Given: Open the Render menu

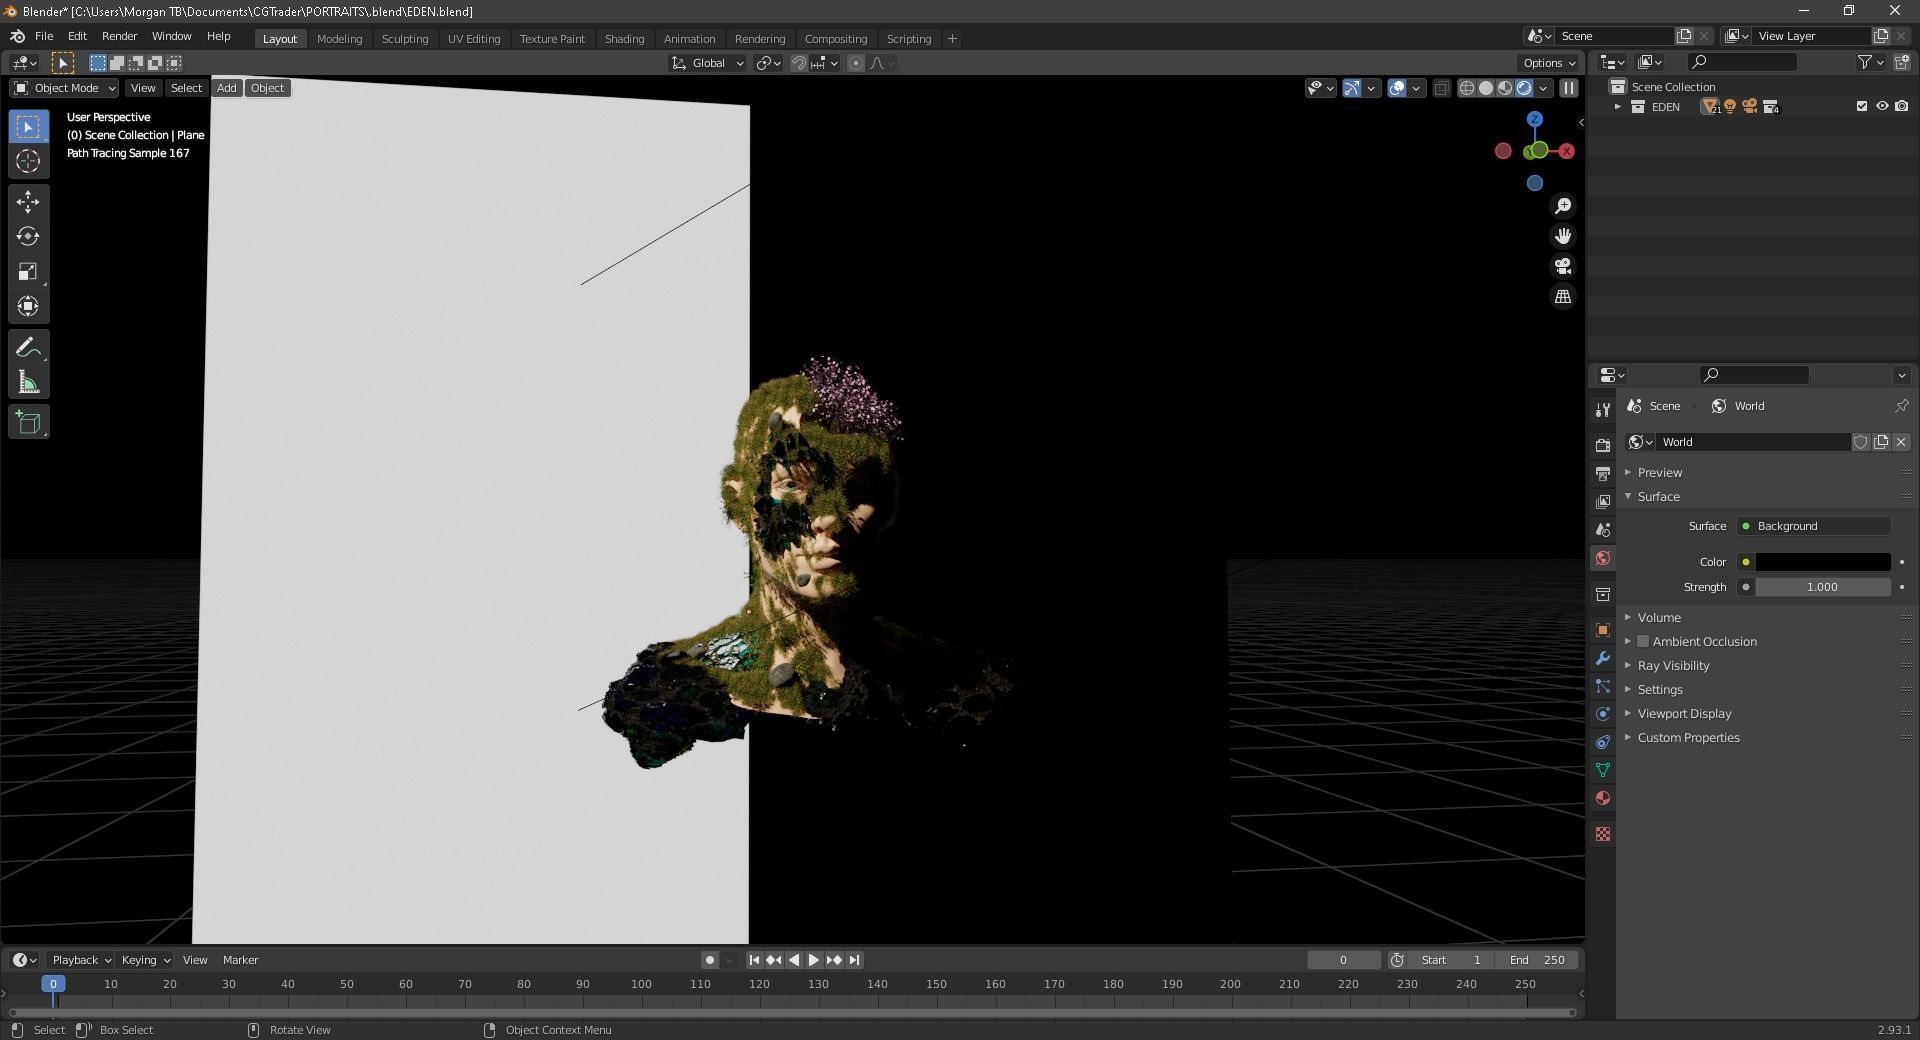Looking at the screenshot, I should click(x=119, y=36).
